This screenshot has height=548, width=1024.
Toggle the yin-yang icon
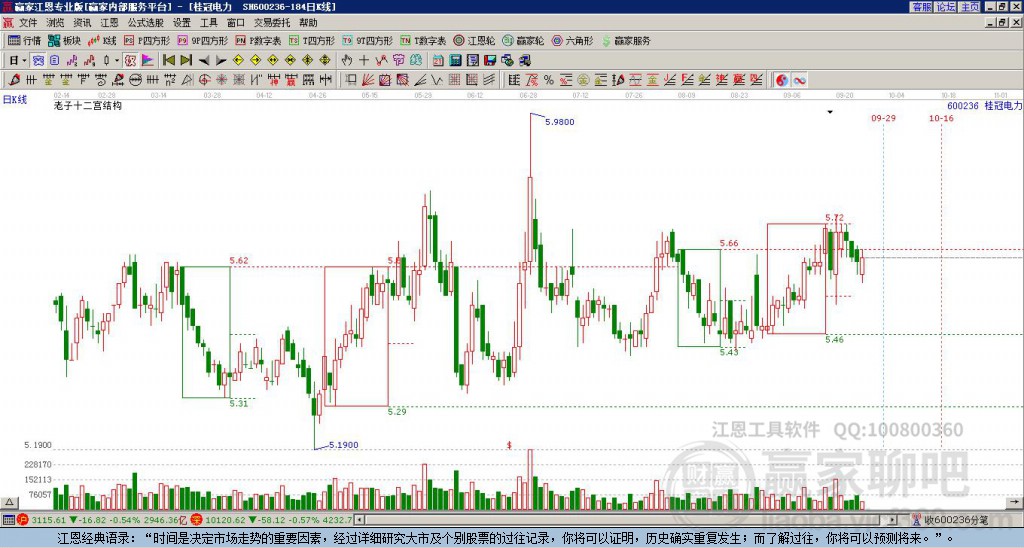click(x=782, y=80)
